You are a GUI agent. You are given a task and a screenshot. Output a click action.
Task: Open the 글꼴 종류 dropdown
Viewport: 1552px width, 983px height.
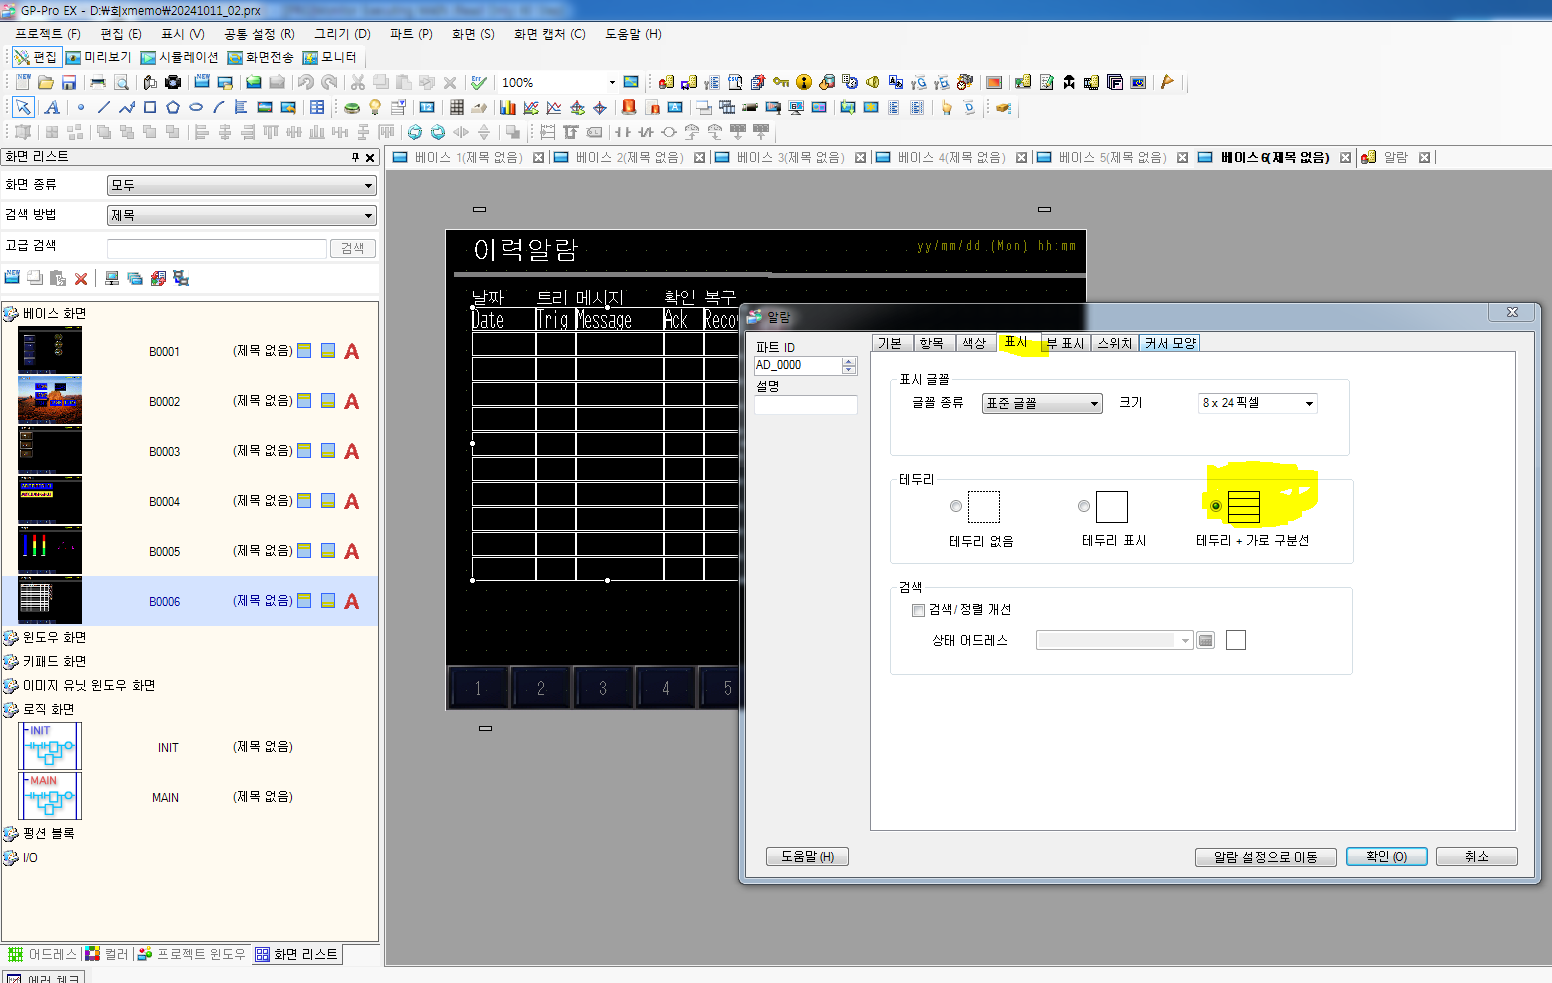coord(1042,403)
